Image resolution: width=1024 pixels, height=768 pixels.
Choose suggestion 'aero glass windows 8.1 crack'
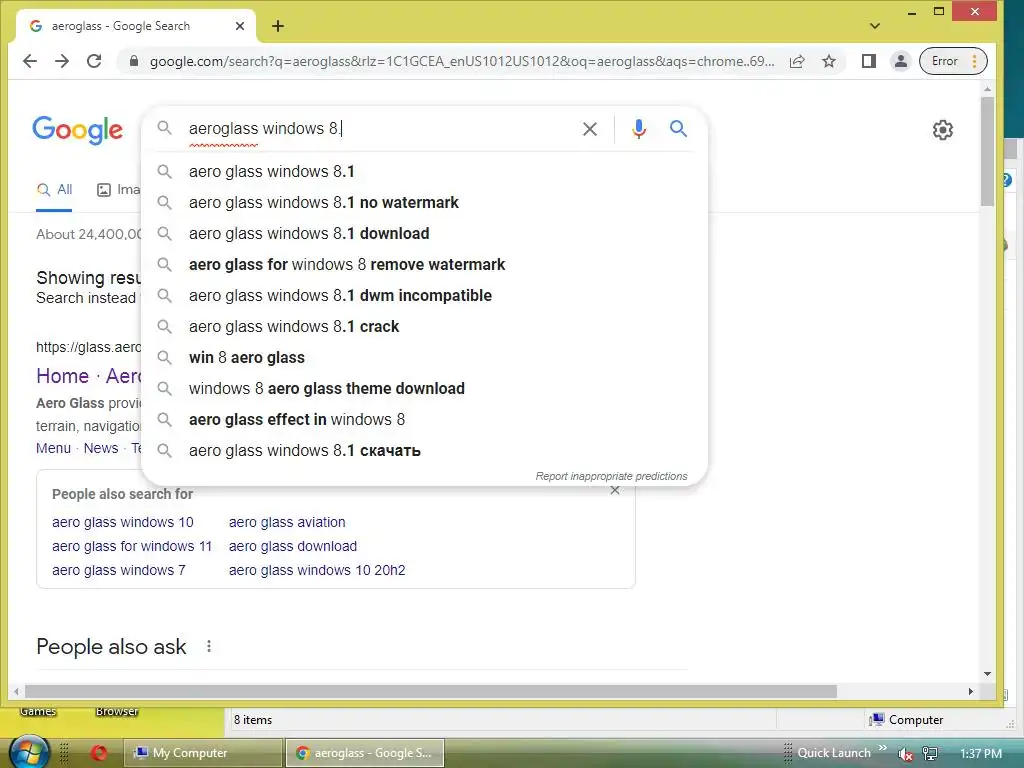pyautogui.click(x=424, y=327)
